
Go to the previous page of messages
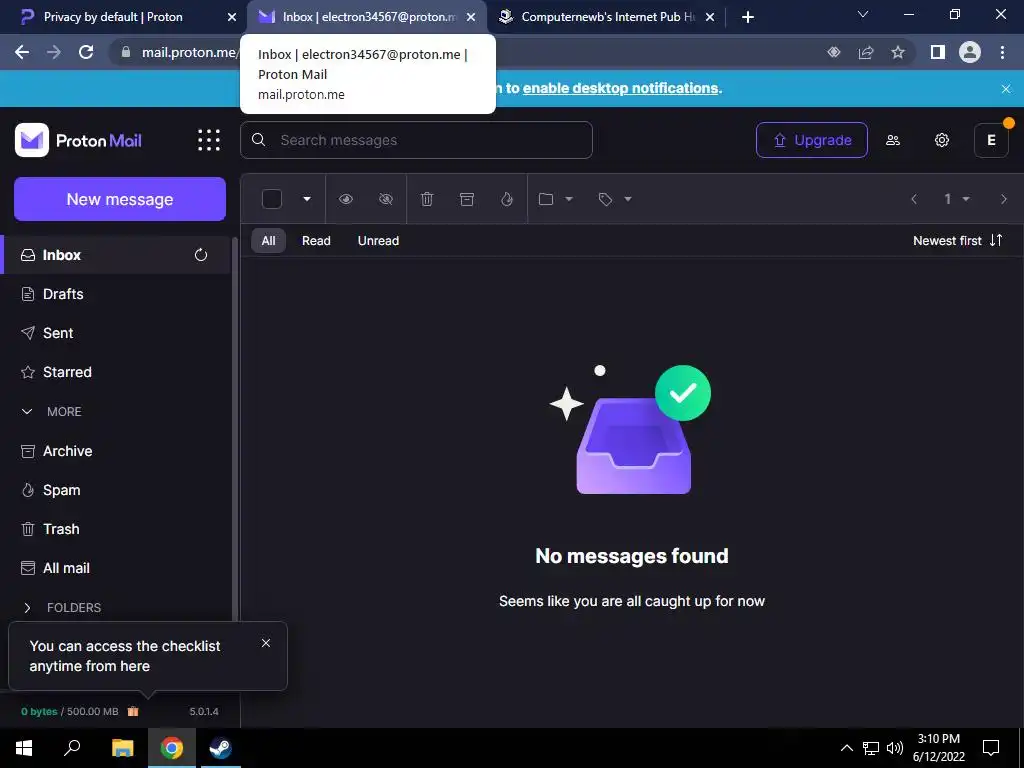pyautogui.click(x=914, y=199)
